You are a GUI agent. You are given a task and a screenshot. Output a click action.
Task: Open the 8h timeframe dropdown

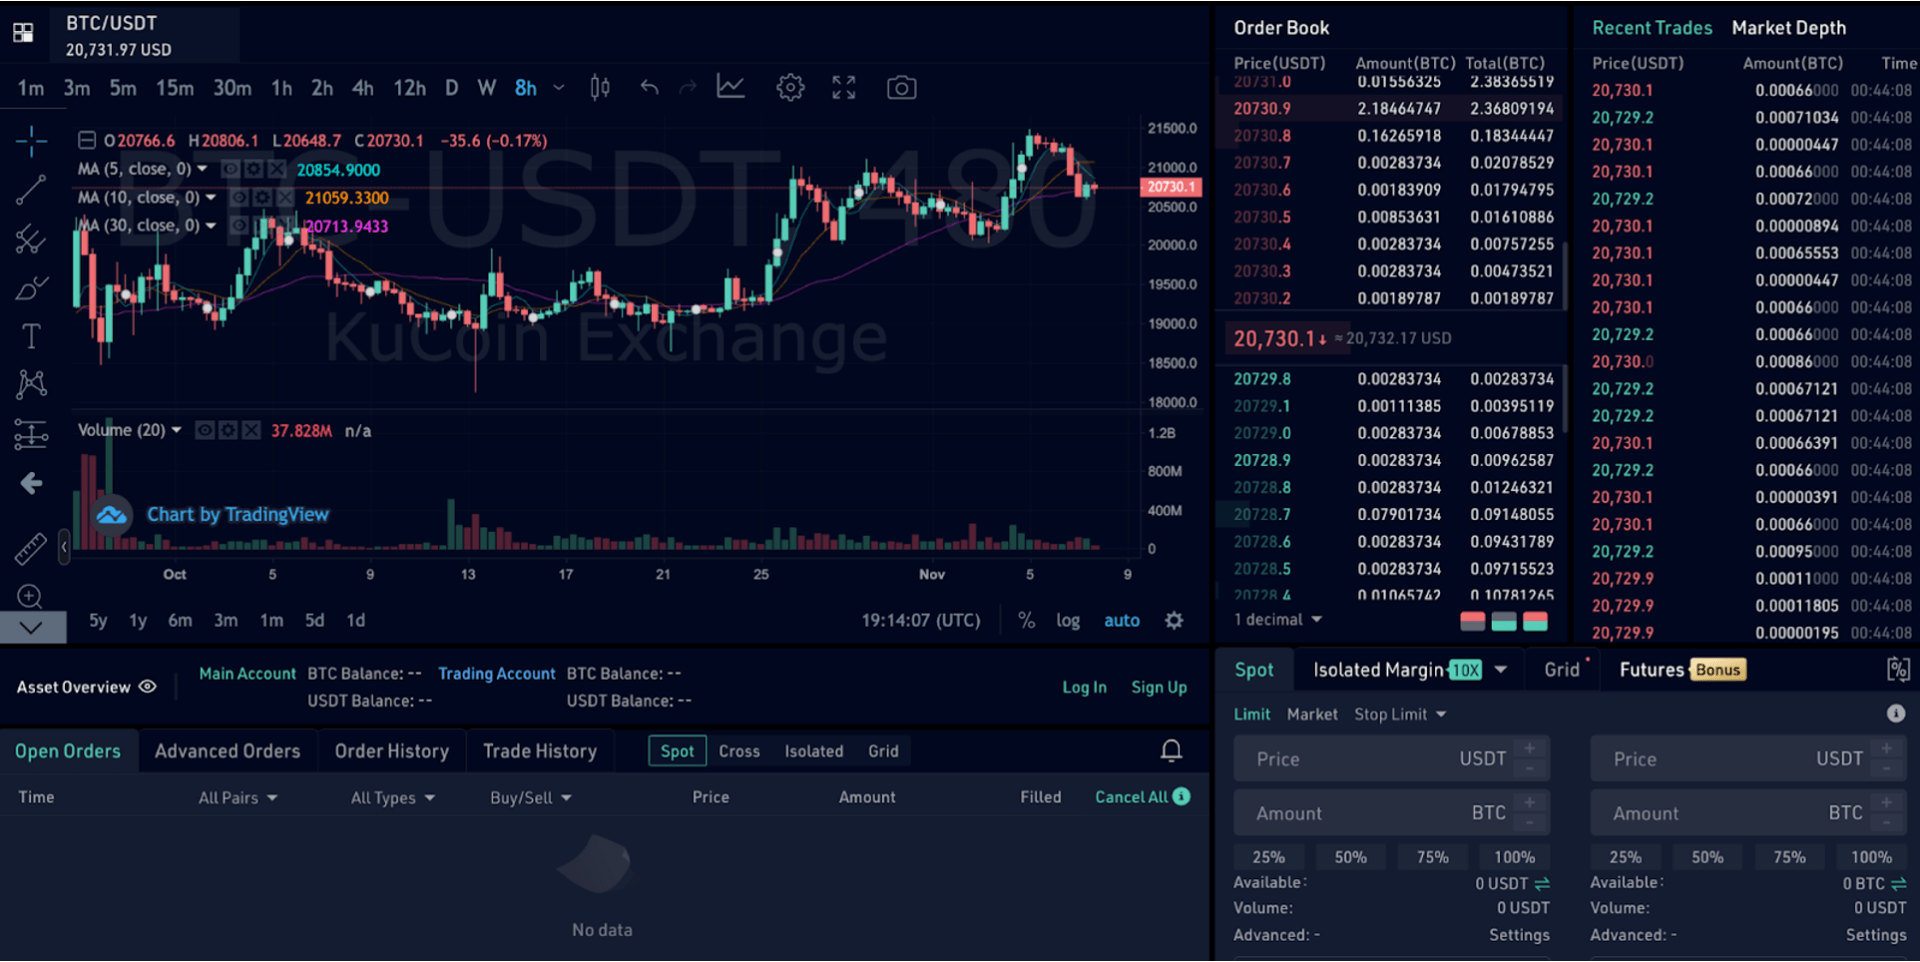point(558,88)
